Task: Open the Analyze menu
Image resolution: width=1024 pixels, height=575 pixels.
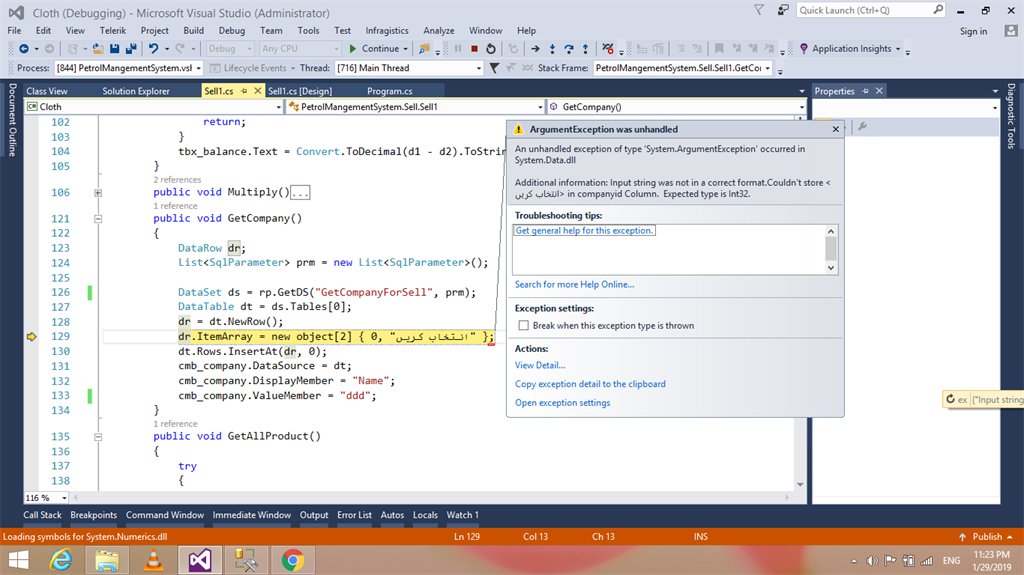Action: tap(439, 31)
